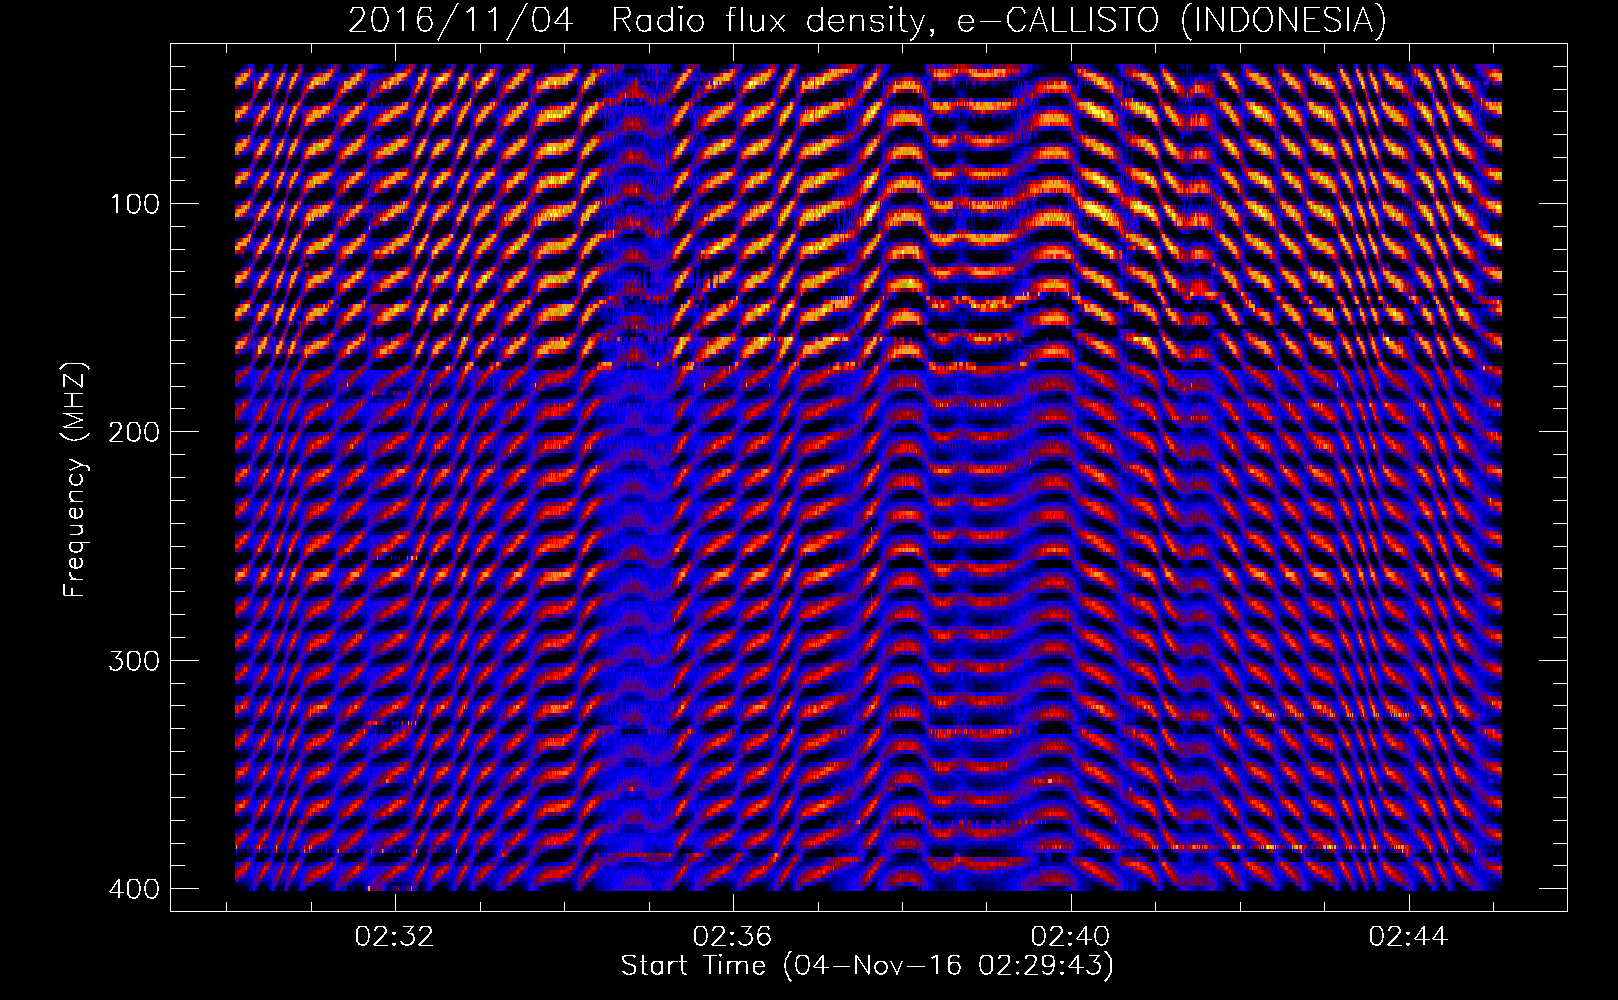Image resolution: width=1618 pixels, height=1000 pixels.
Task: Click the '300' frequency tick label
Action: [x=133, y=660]
